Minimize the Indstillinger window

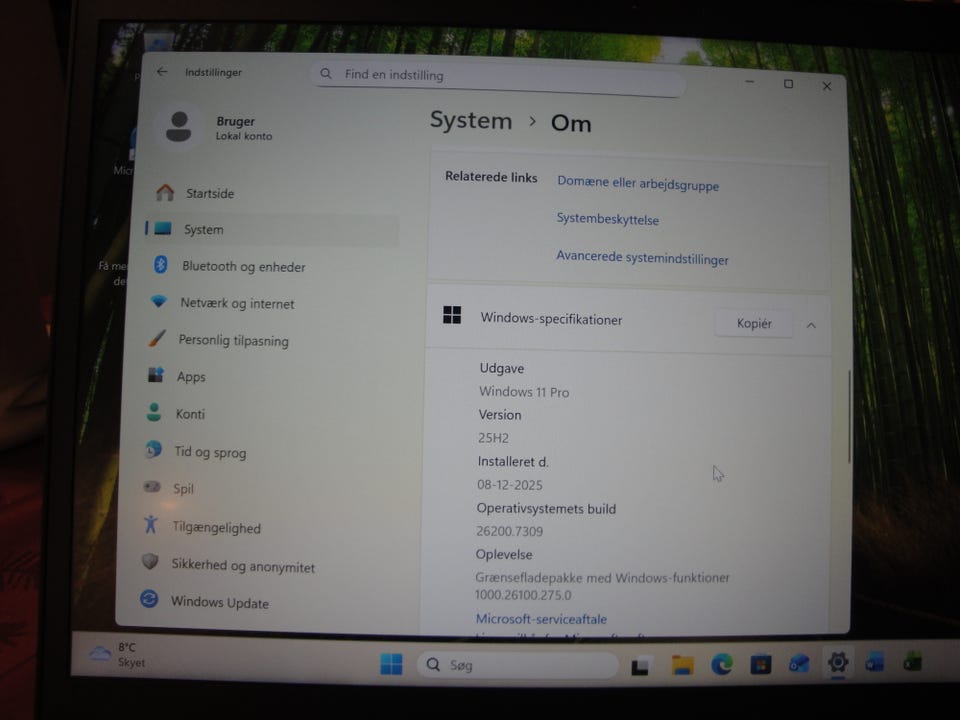pos(749,81)
